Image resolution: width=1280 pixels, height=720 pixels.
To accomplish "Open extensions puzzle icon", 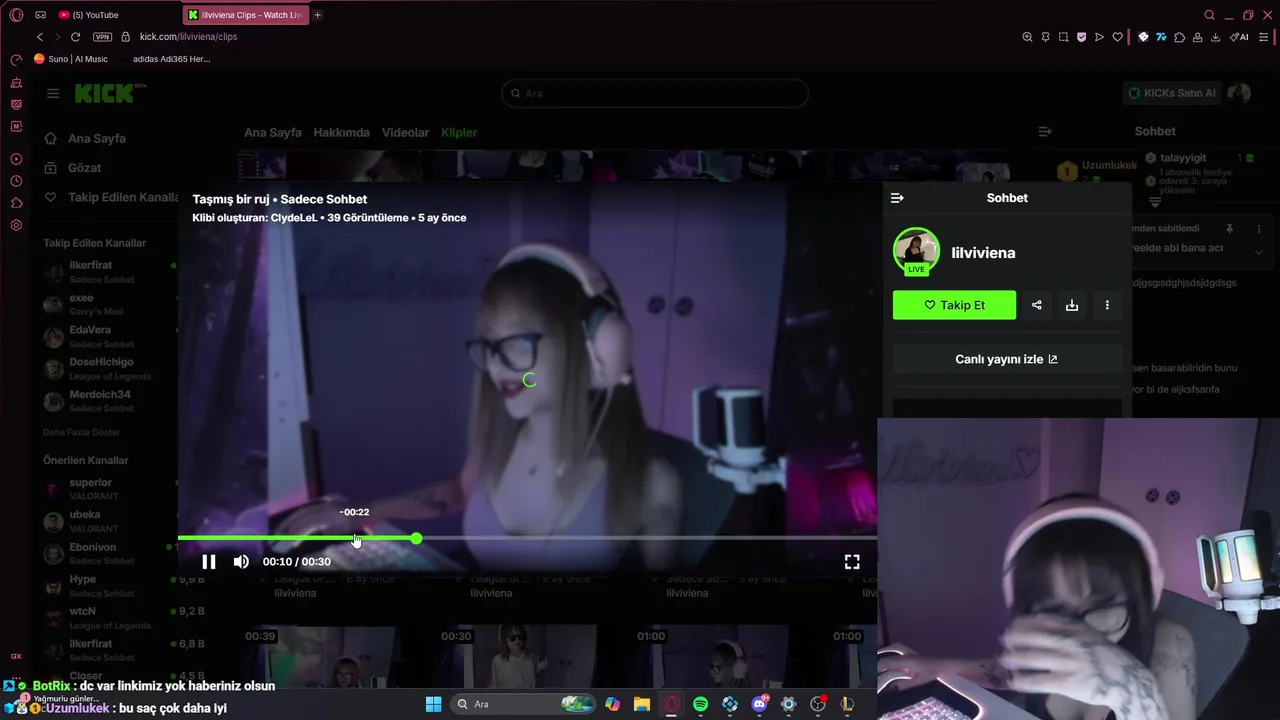I will coord(1180,37).
